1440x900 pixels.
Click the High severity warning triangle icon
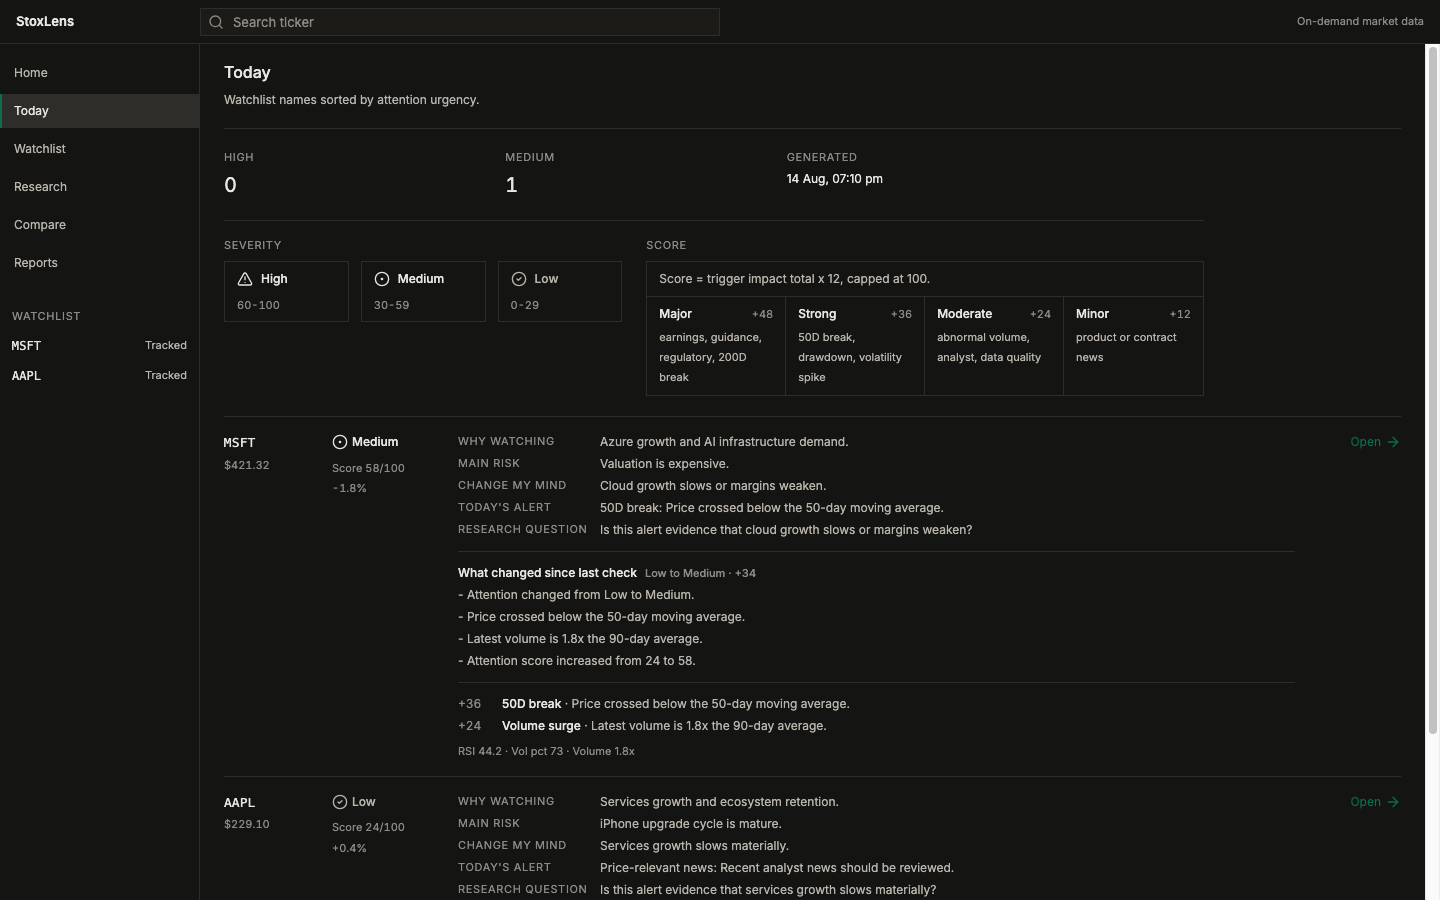tap(245, 279)
